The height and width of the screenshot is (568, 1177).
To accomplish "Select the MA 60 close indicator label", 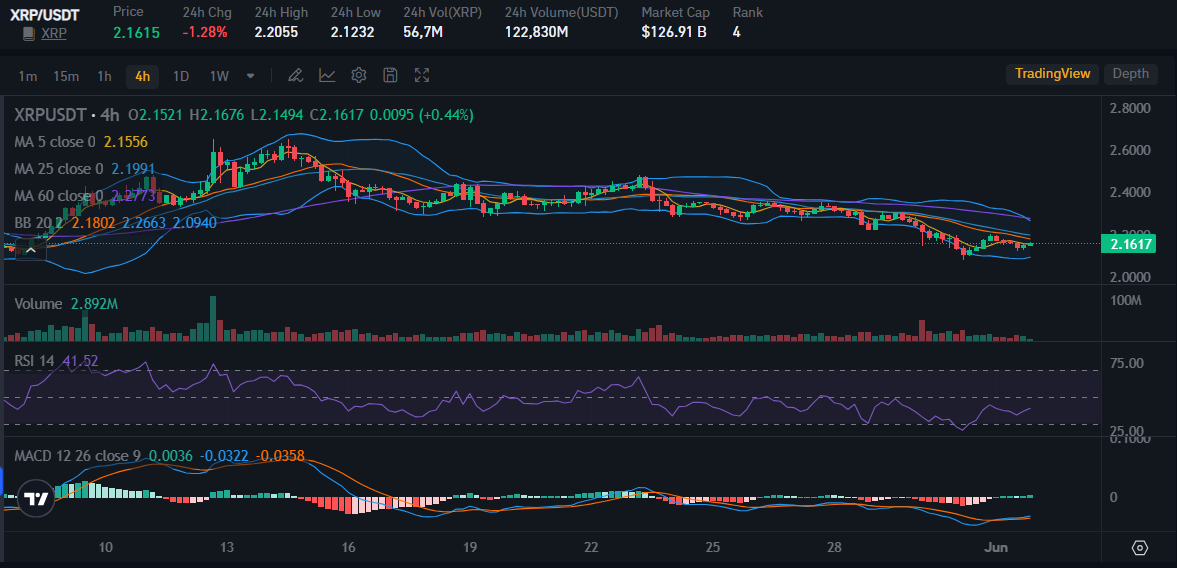I will point(59,196).
